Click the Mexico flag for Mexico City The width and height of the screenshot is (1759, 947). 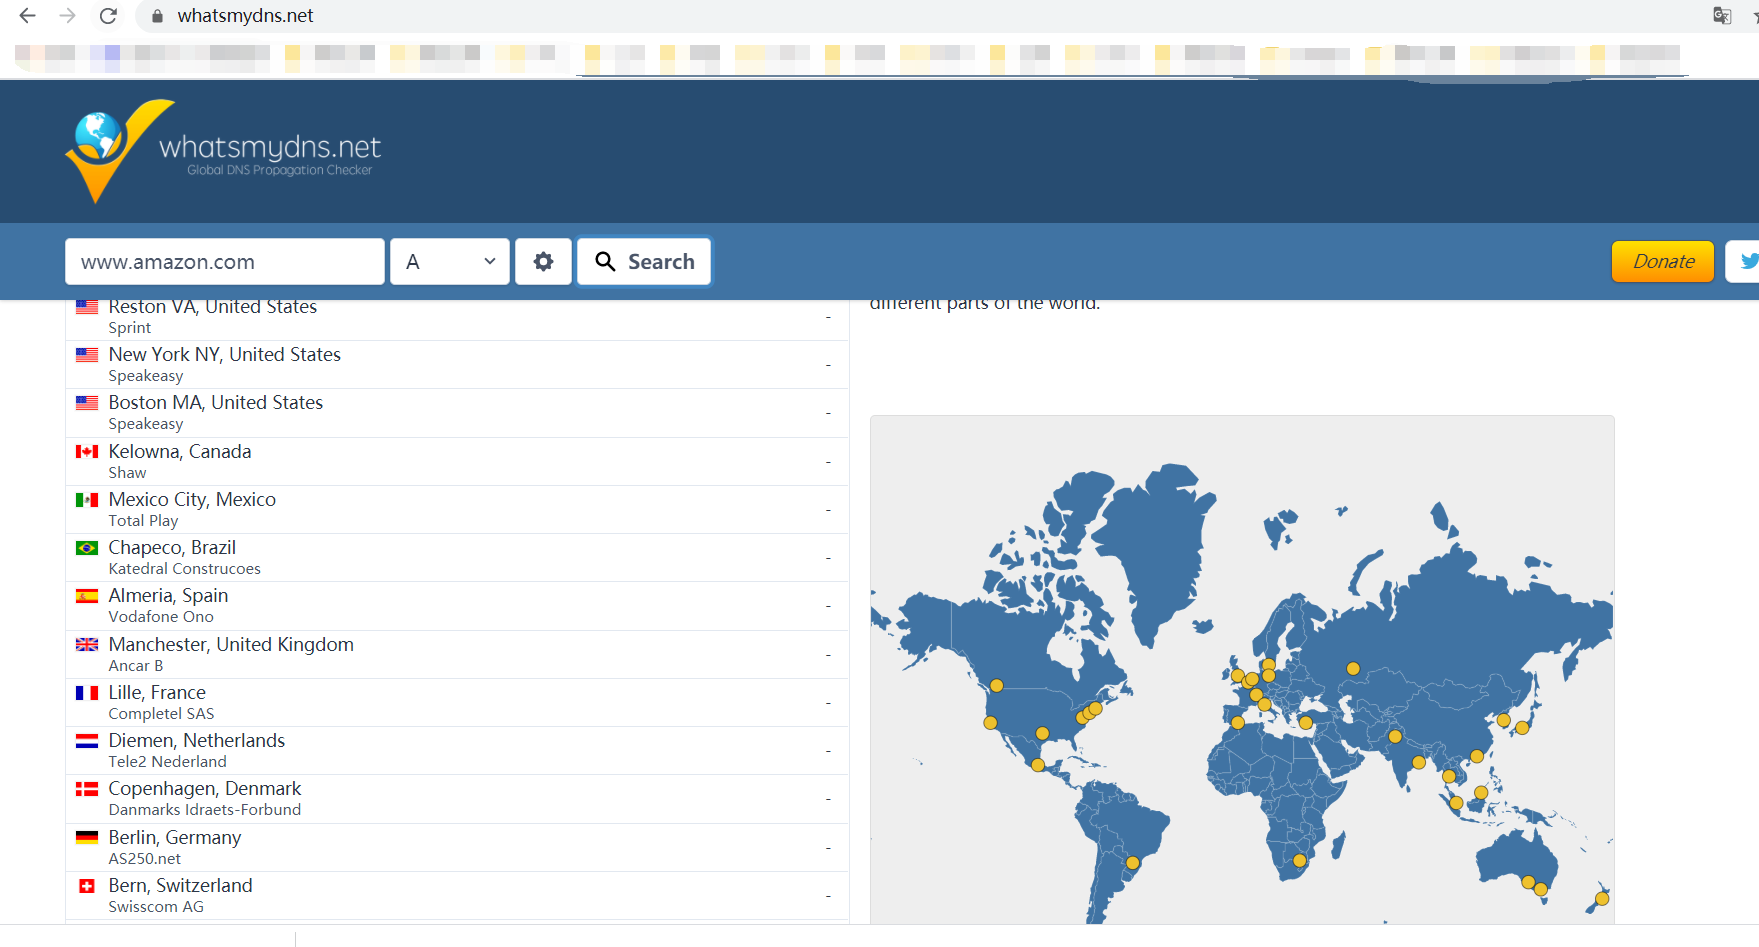(87, 500)
